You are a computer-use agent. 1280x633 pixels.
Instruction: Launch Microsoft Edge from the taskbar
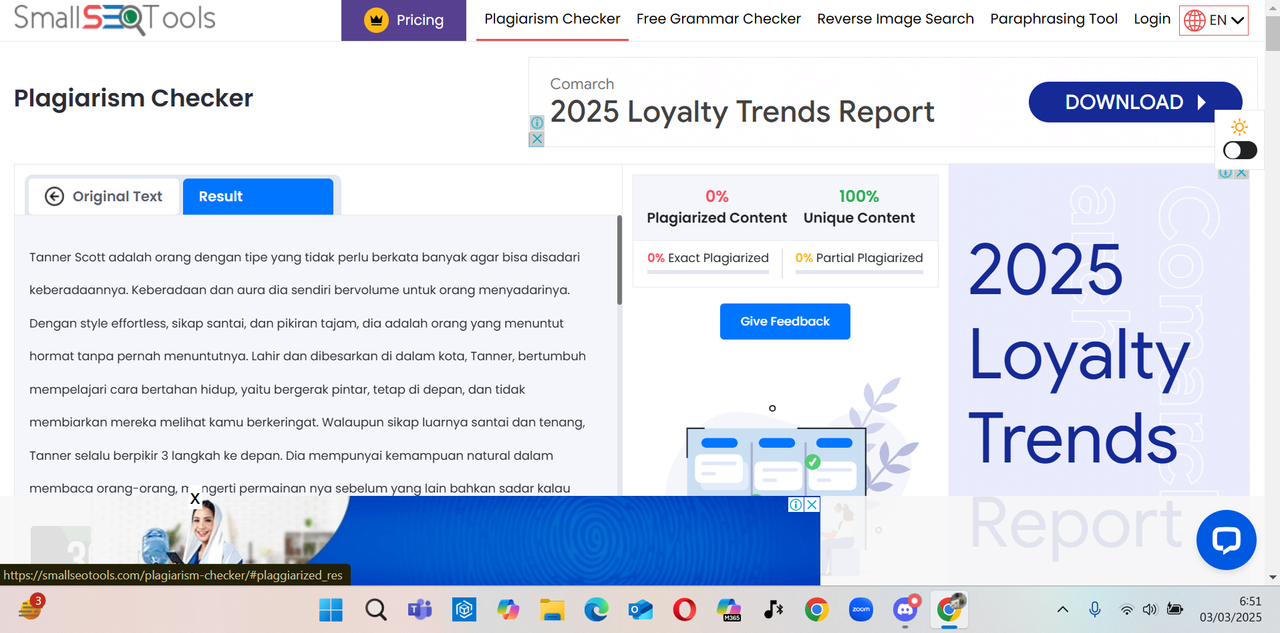pyautogui.click(x=596, y=609)
